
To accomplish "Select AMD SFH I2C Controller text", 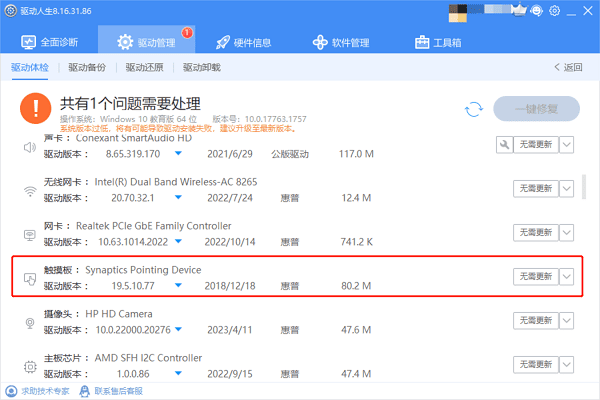I will point(148,358).
